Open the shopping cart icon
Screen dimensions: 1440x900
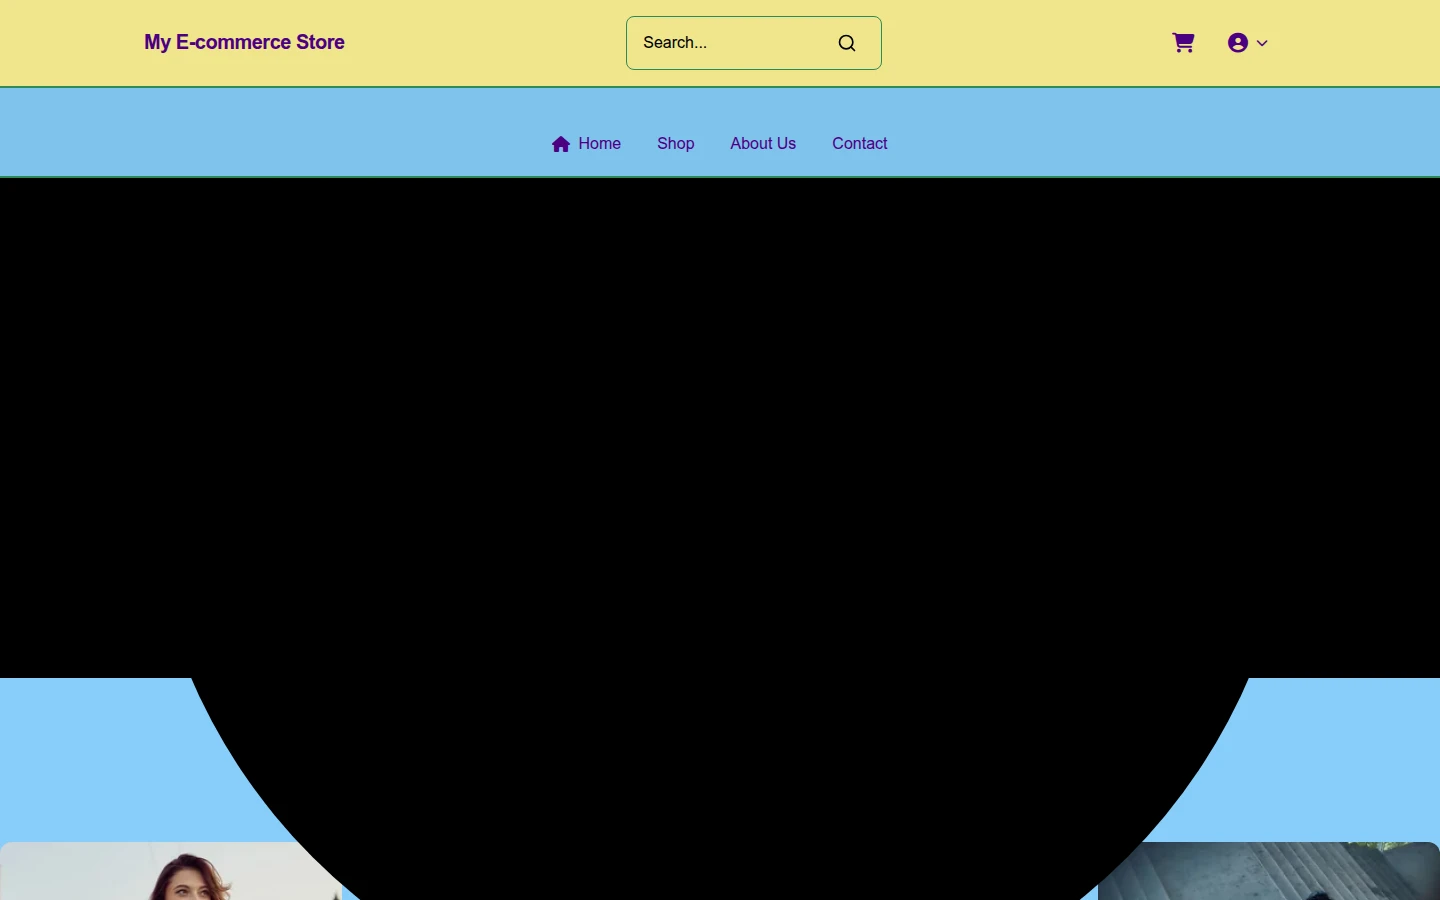tap(1183, 43)
